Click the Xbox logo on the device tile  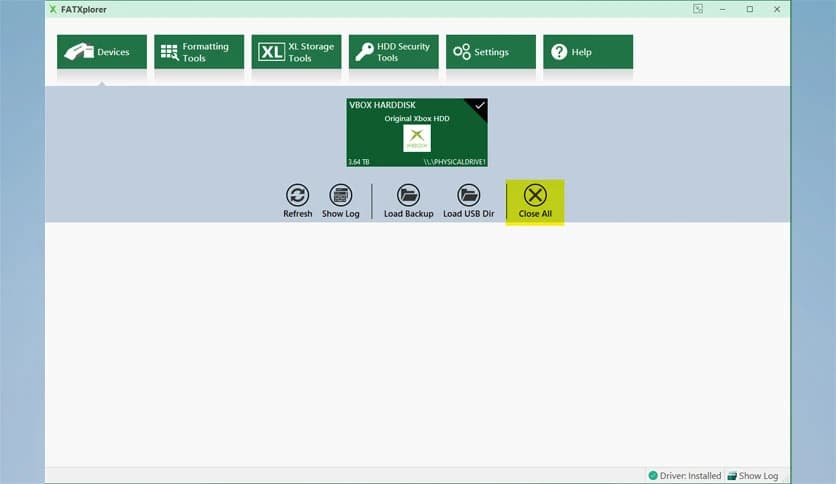coord(417,138)
